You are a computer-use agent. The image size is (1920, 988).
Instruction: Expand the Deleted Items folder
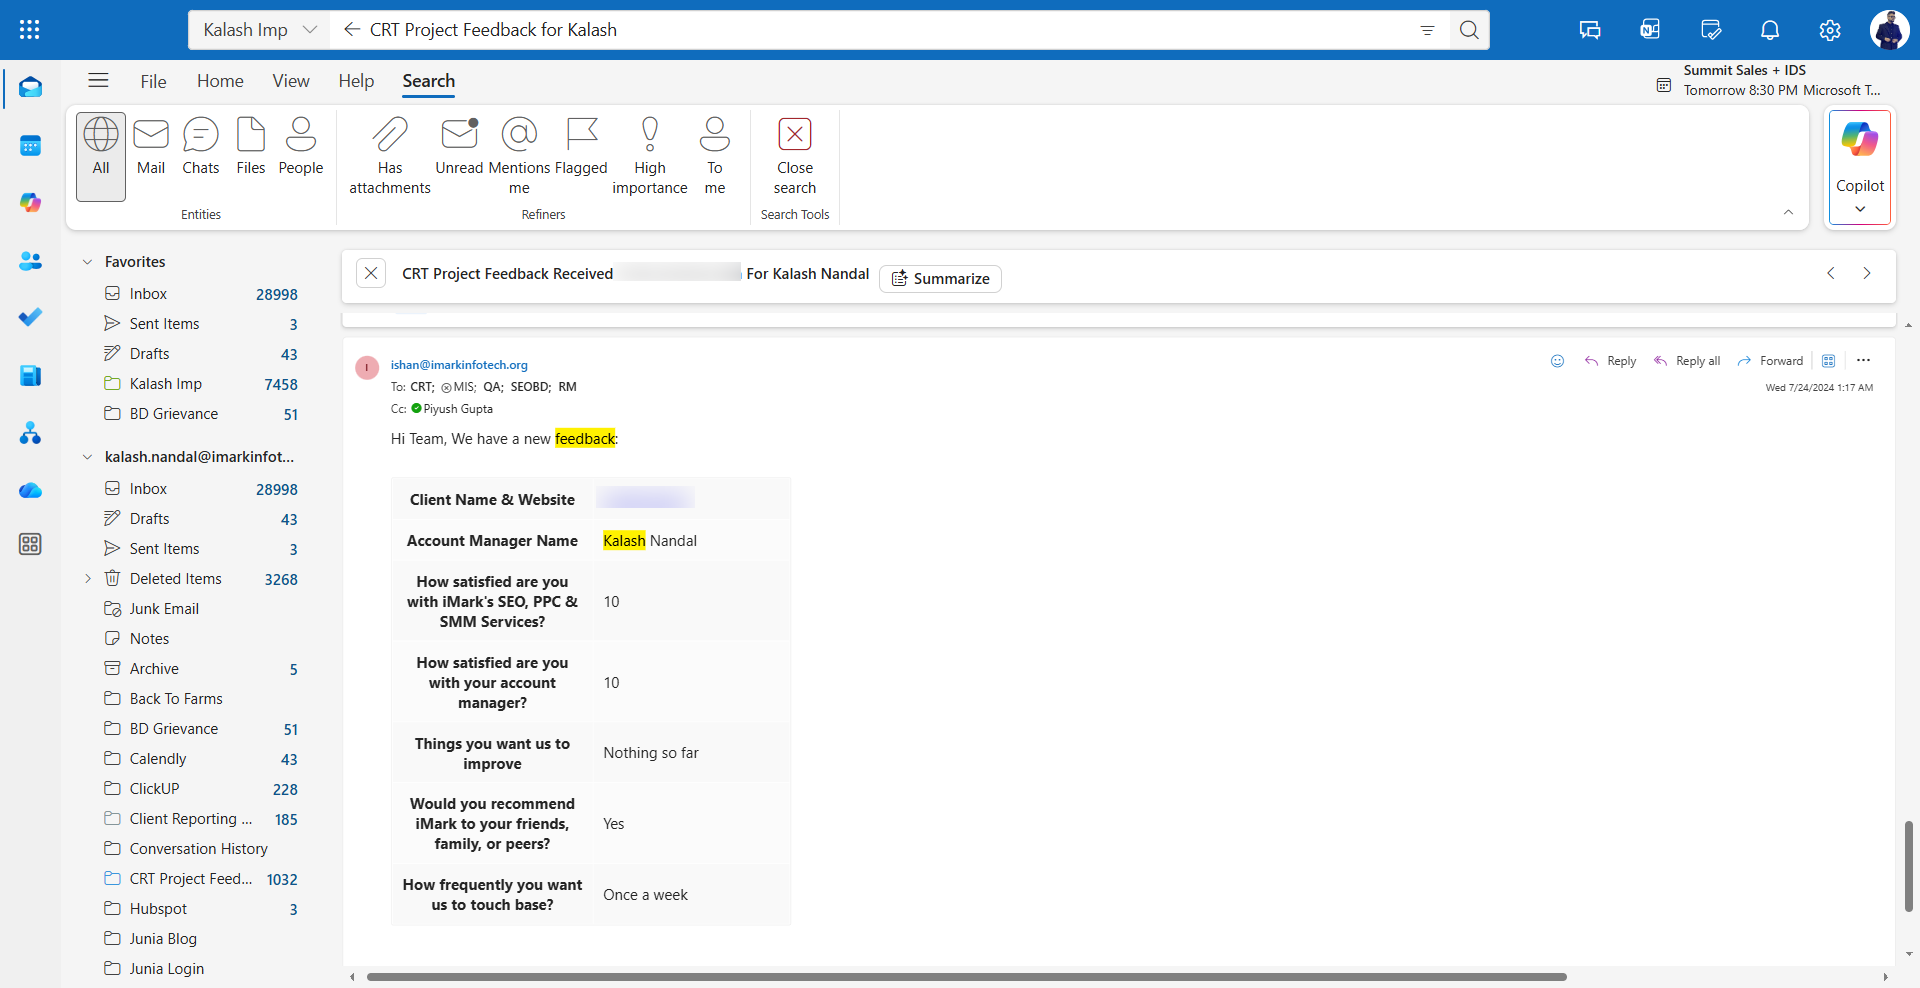tap(88, 579)
